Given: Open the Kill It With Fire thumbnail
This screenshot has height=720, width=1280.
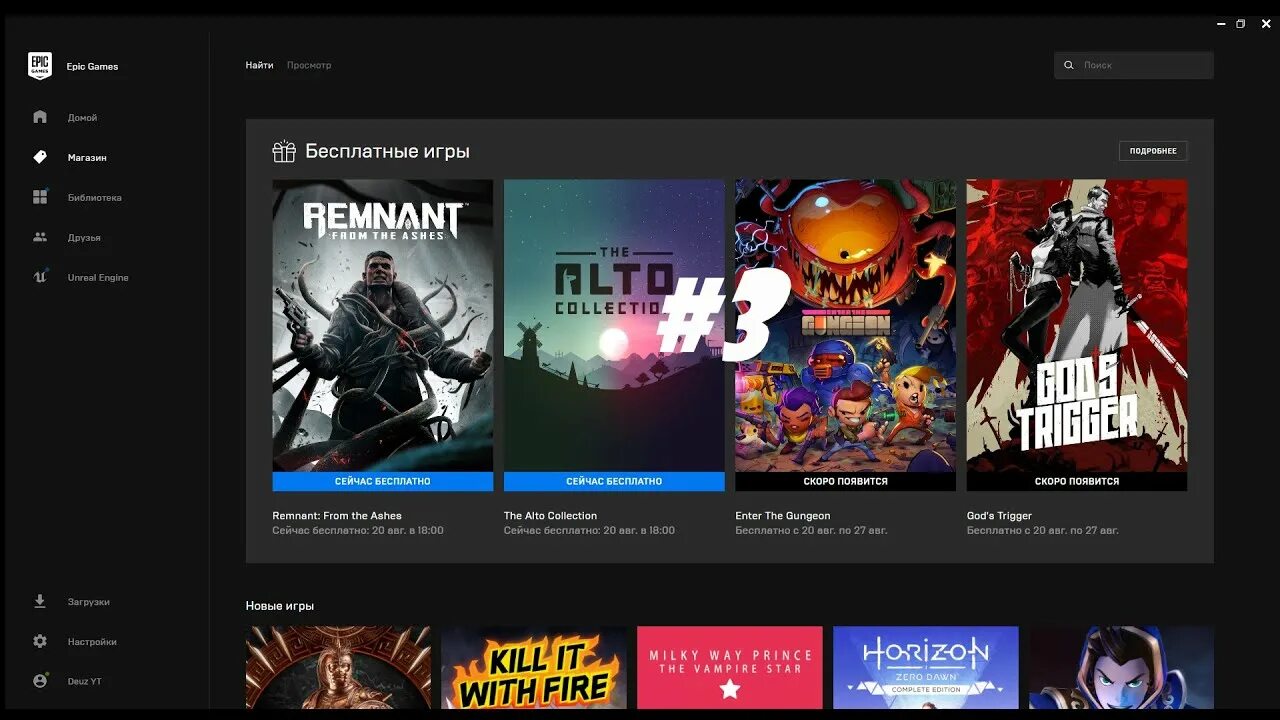Looking at the screenshot, I should [x=534, y=668].
